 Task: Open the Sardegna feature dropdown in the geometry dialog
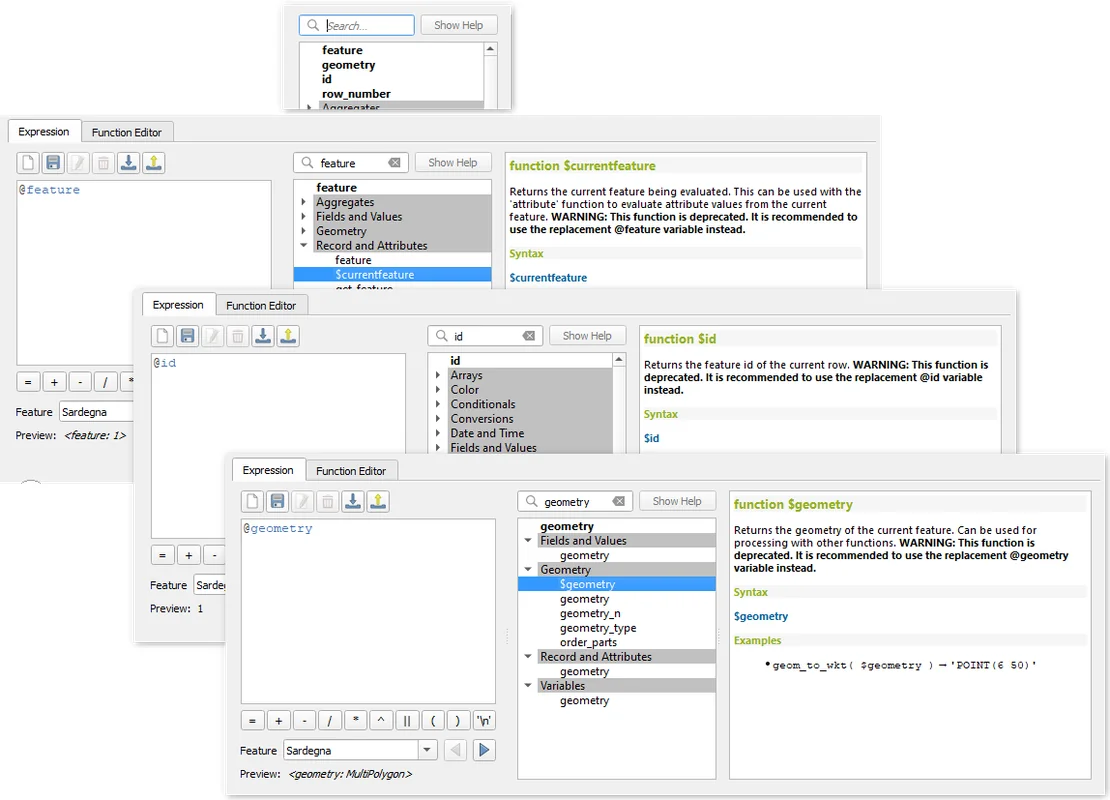427,750
